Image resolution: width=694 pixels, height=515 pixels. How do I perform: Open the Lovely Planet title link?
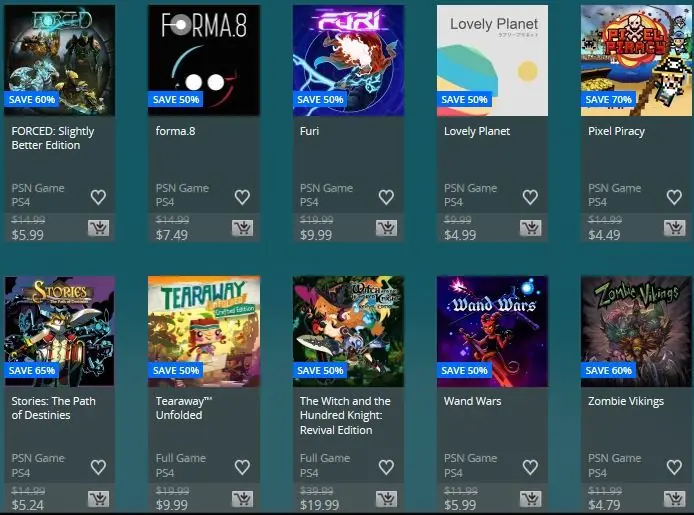click(x=477, y=131)
